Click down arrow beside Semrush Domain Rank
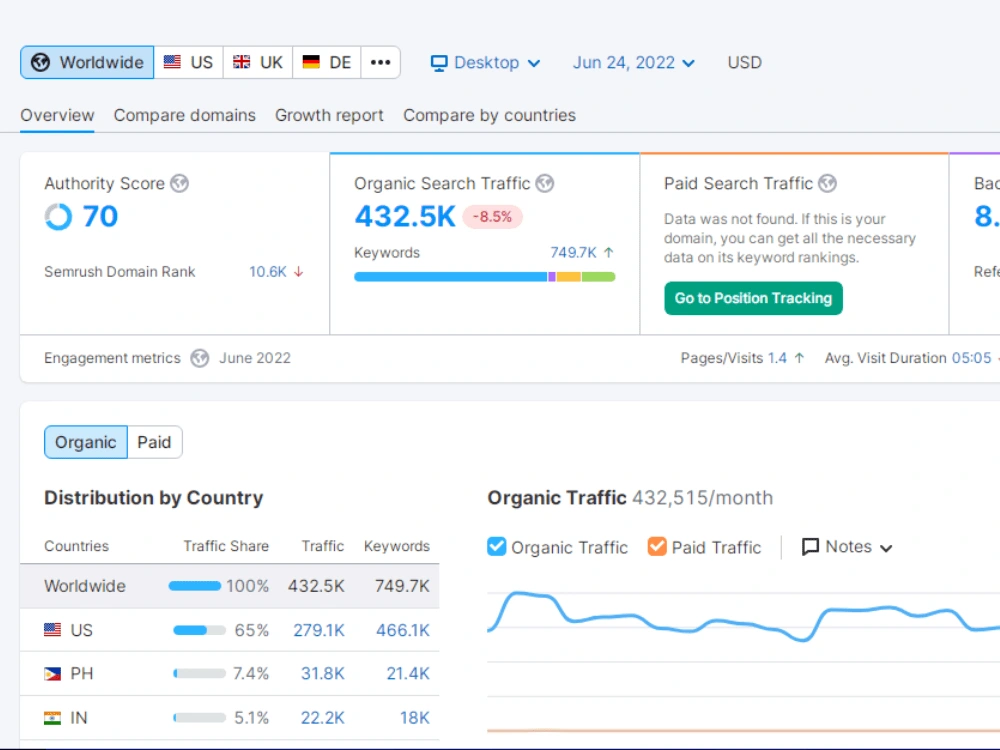Screen dimensions: 1000x750 [x=298, y=272]
